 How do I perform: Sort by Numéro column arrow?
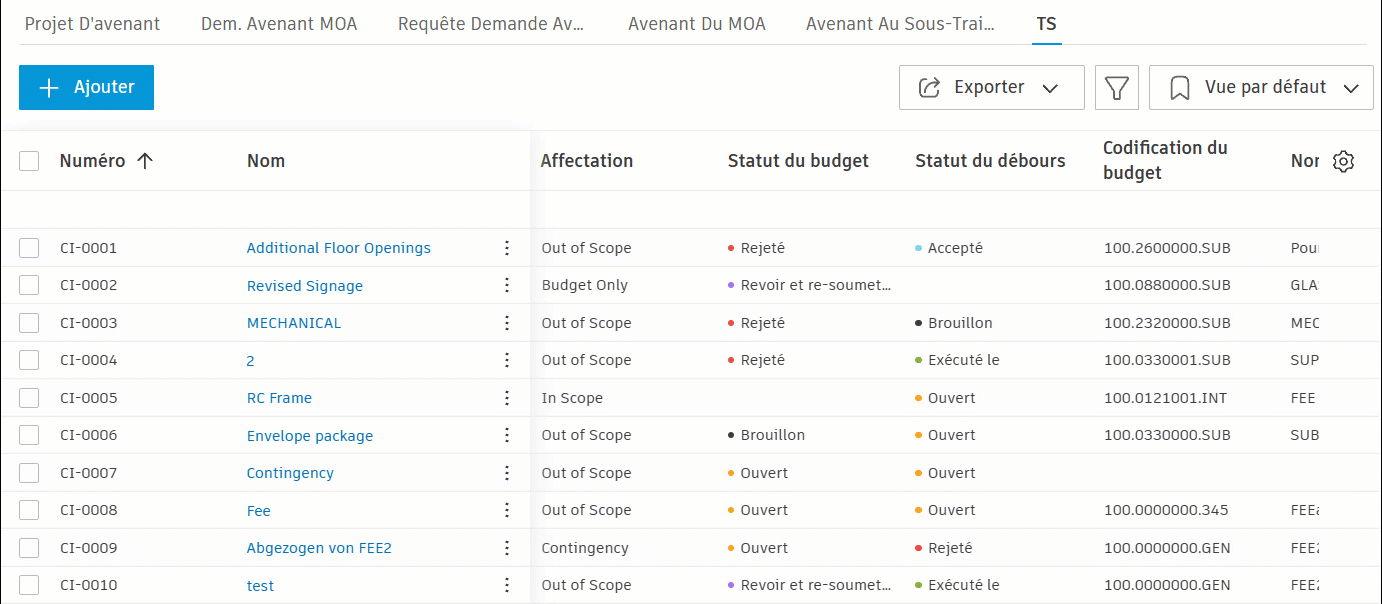pos(145,161)
